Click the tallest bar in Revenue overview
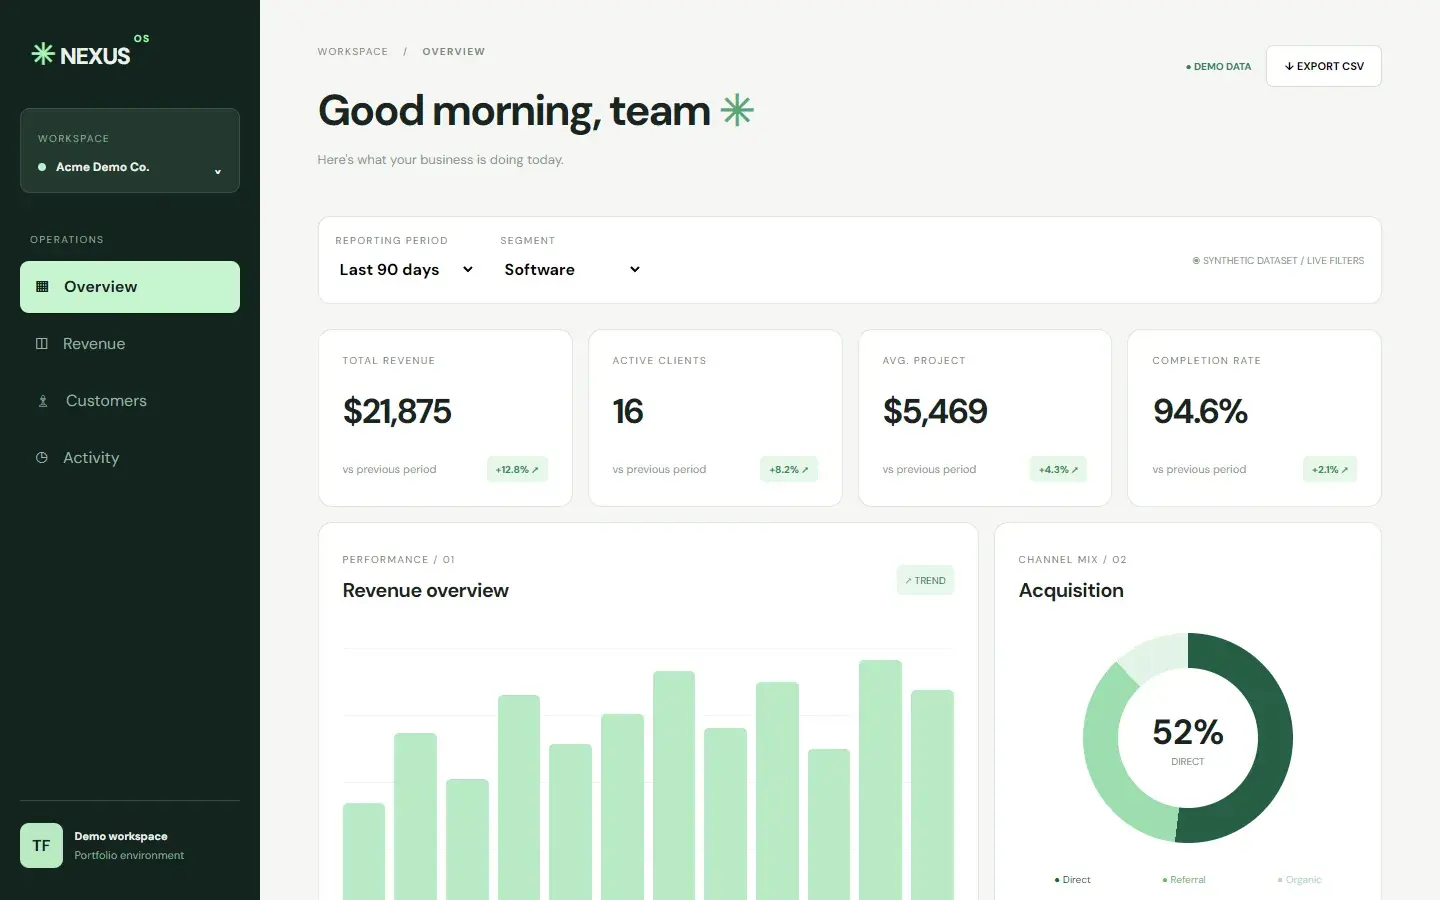This screenshot has height=900, width=1440. click(x=880, y=780)
